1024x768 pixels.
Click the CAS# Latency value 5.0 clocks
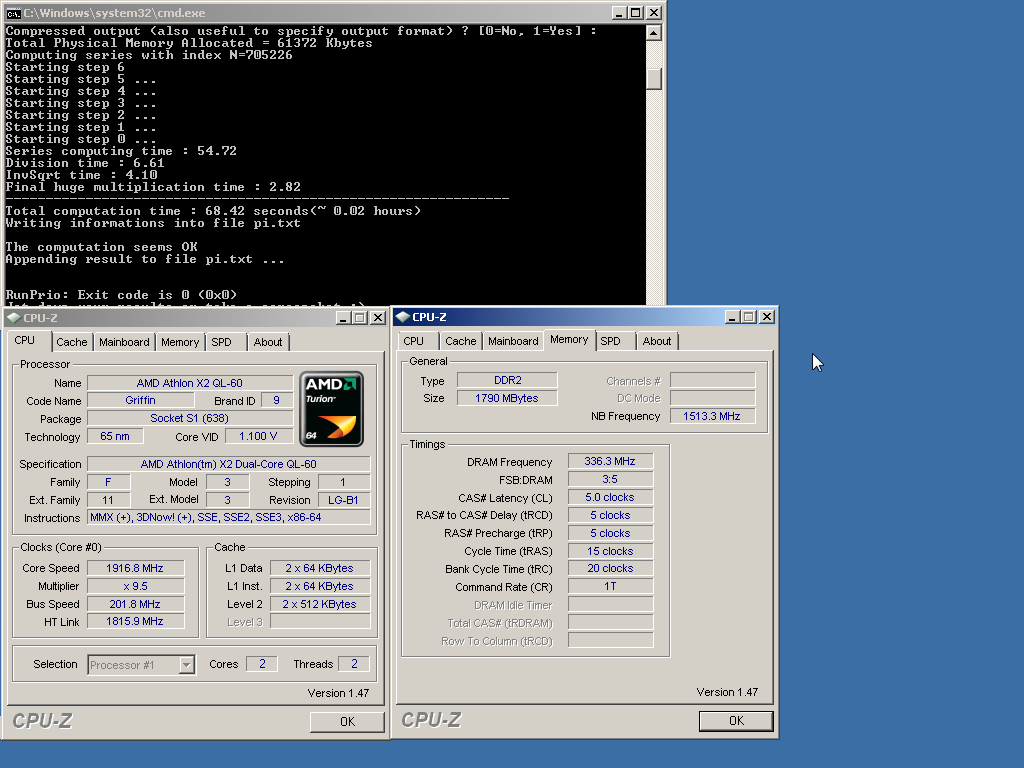[610, 497]
